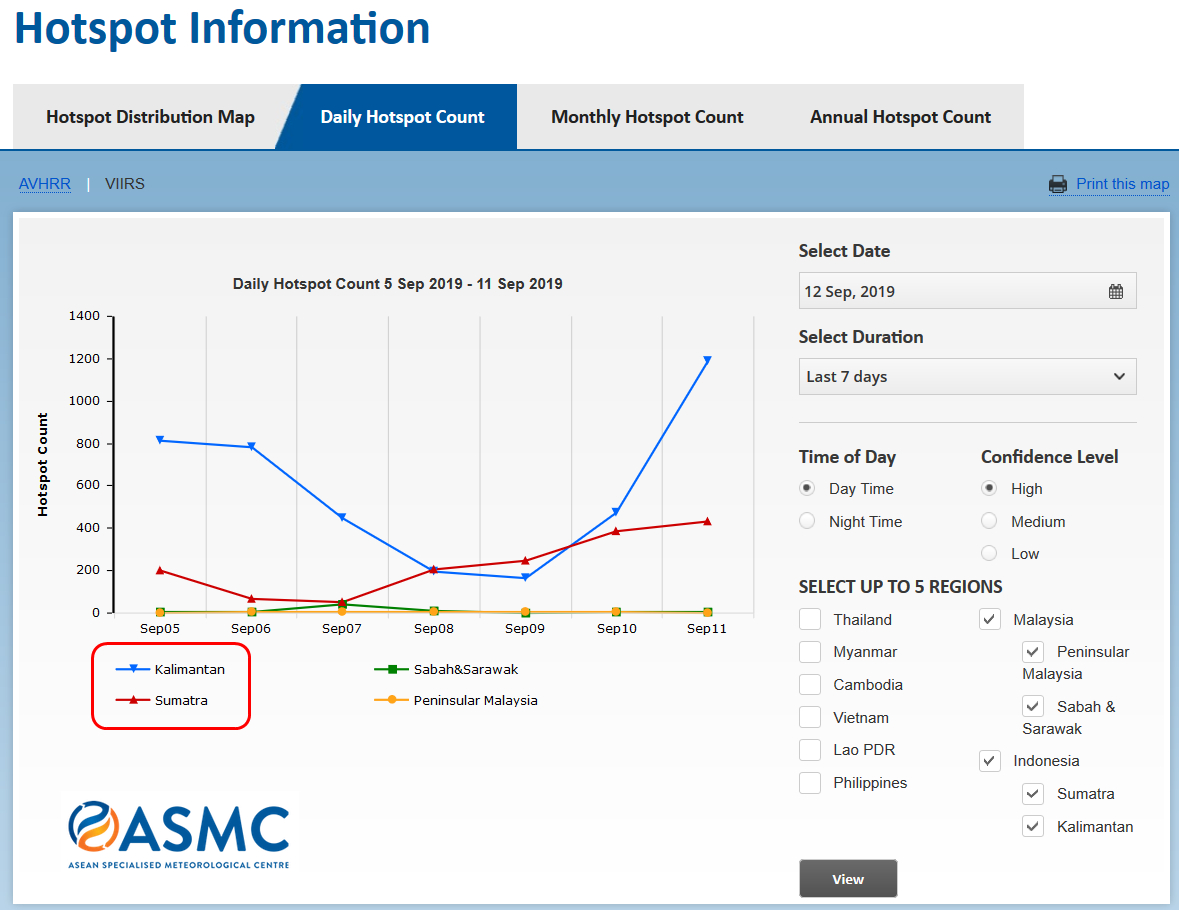
Task: Toggle Kalimantan series in chart legend
Action: pyautogui.click(x=189, y=669)
